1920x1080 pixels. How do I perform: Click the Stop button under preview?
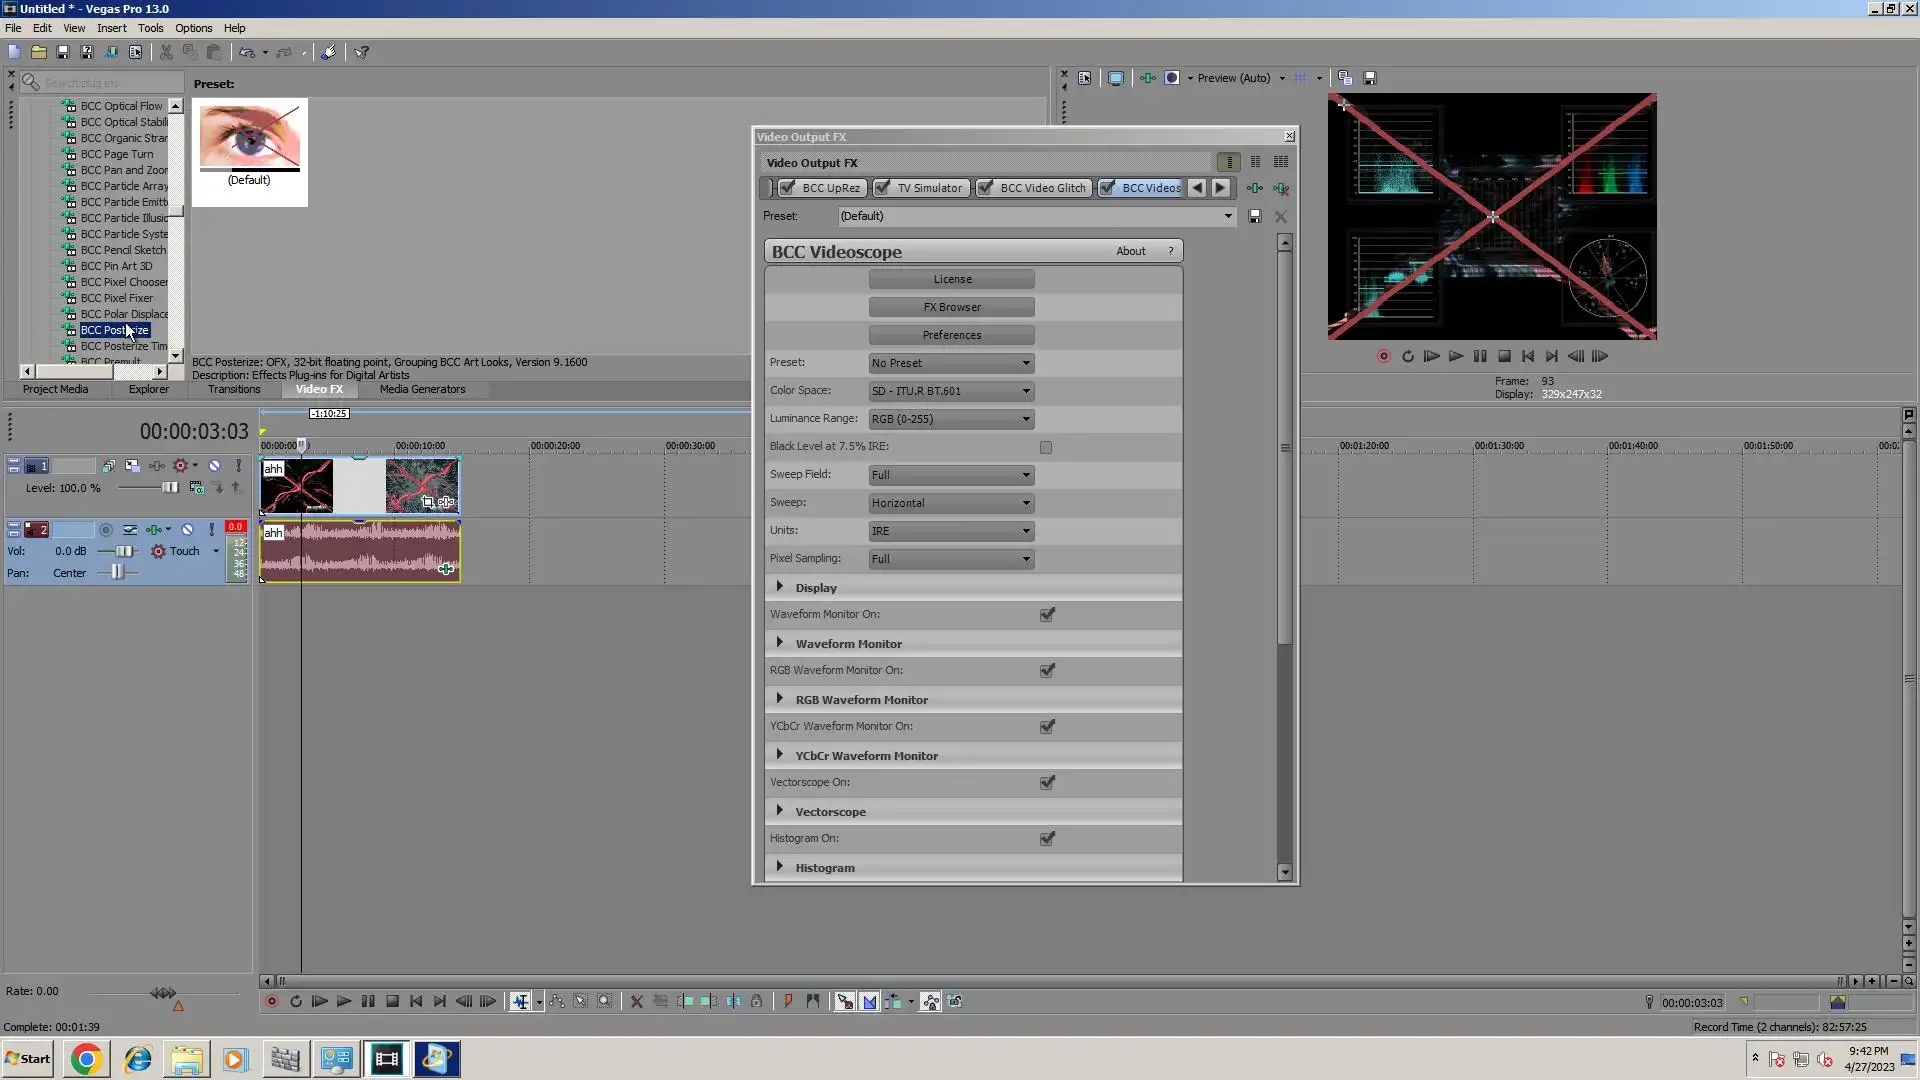coord(1504,356)
